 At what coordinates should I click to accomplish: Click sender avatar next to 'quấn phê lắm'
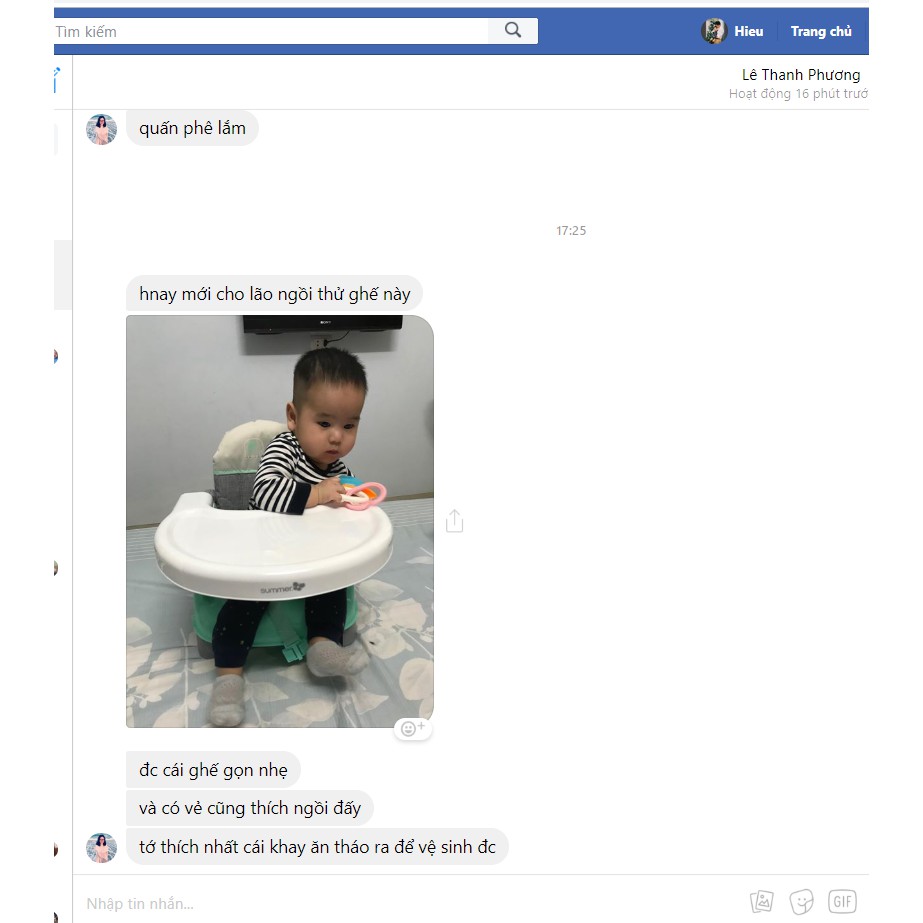click(x=101, y=129)
